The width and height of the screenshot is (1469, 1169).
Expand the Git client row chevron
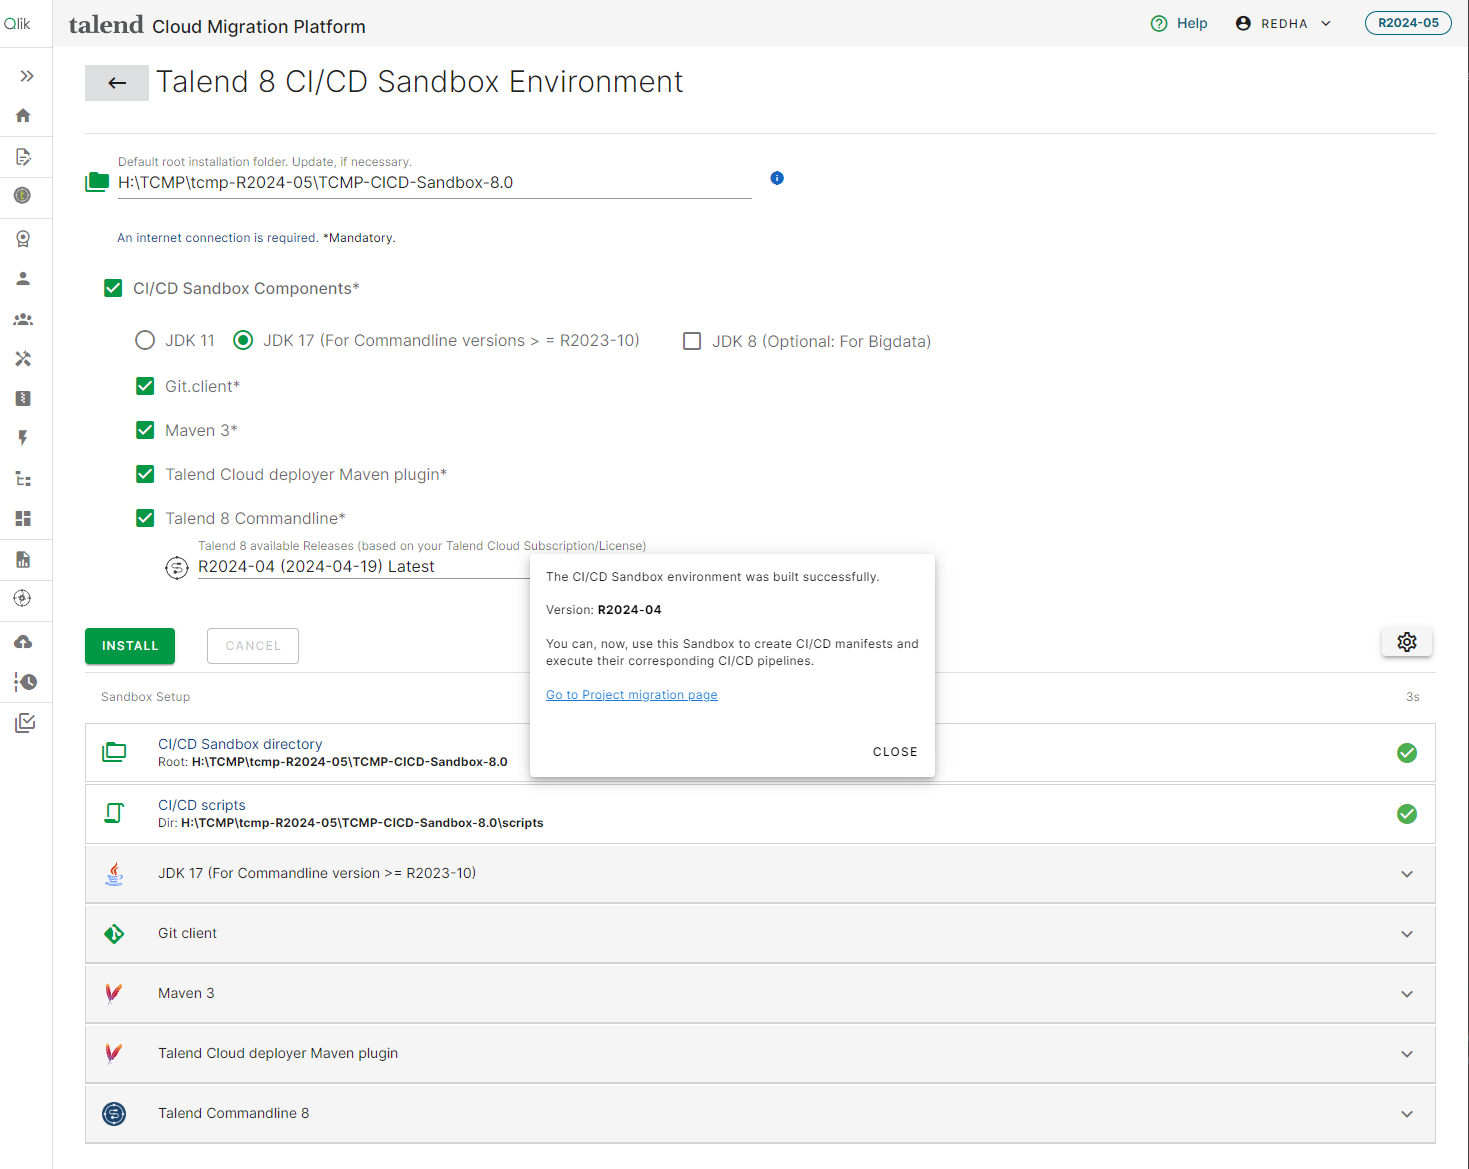point(1407,934)
